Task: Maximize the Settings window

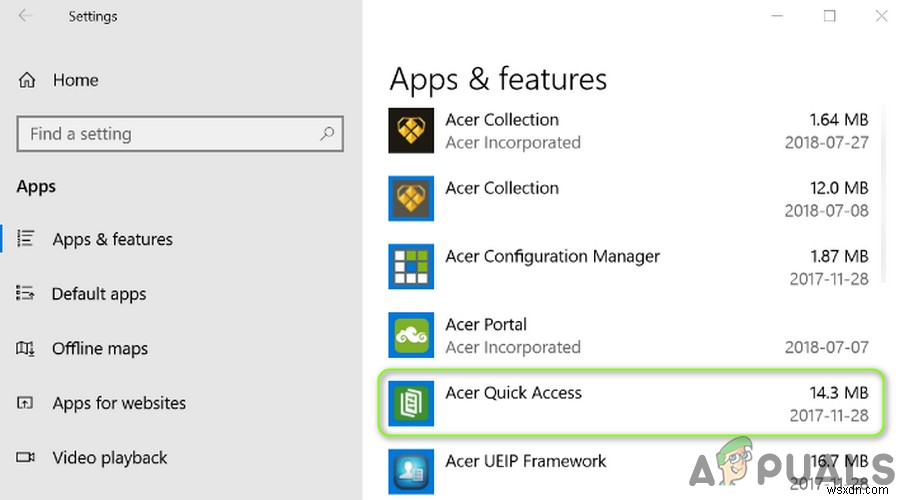Action: pyautogui.click(x=829, y=15)
